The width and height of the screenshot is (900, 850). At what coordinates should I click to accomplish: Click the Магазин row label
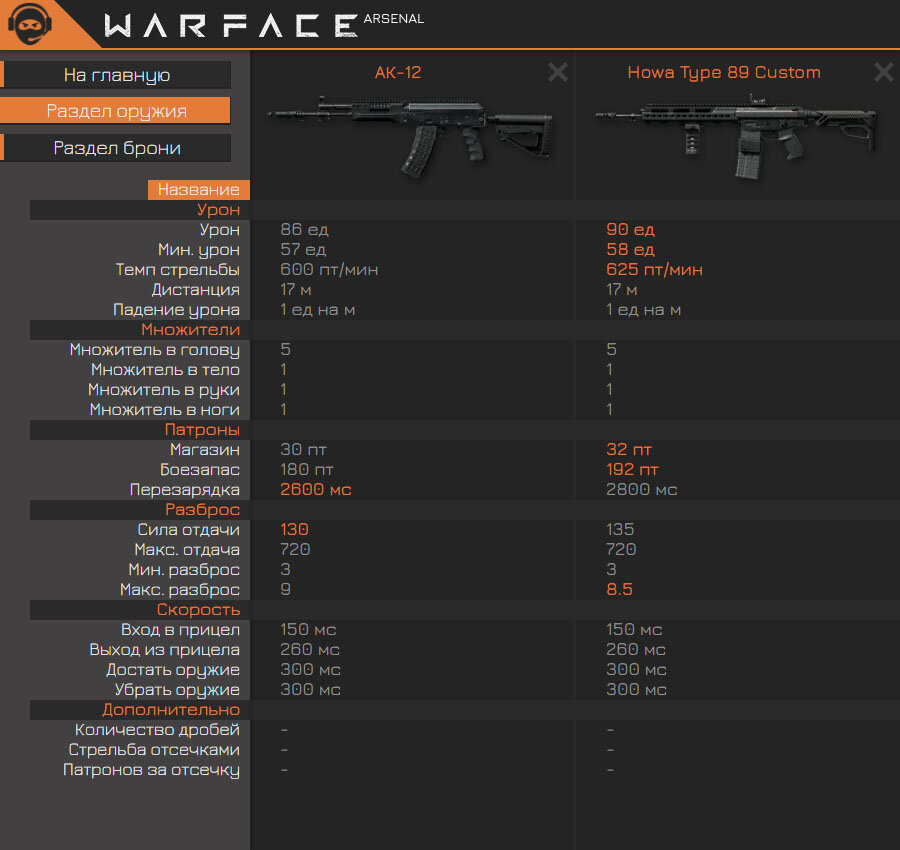205,449
